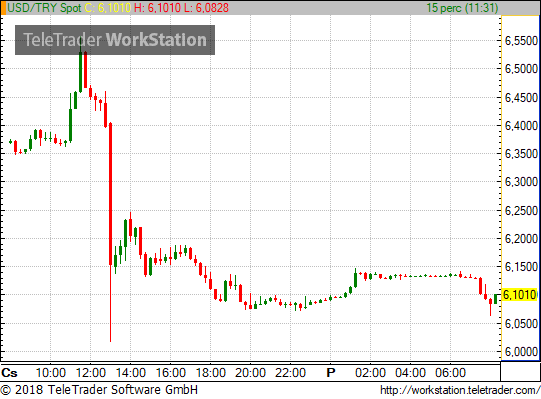
Task: Click the 6,3500 price axis label
Action: pyautogui.click(x=521, y=154)
